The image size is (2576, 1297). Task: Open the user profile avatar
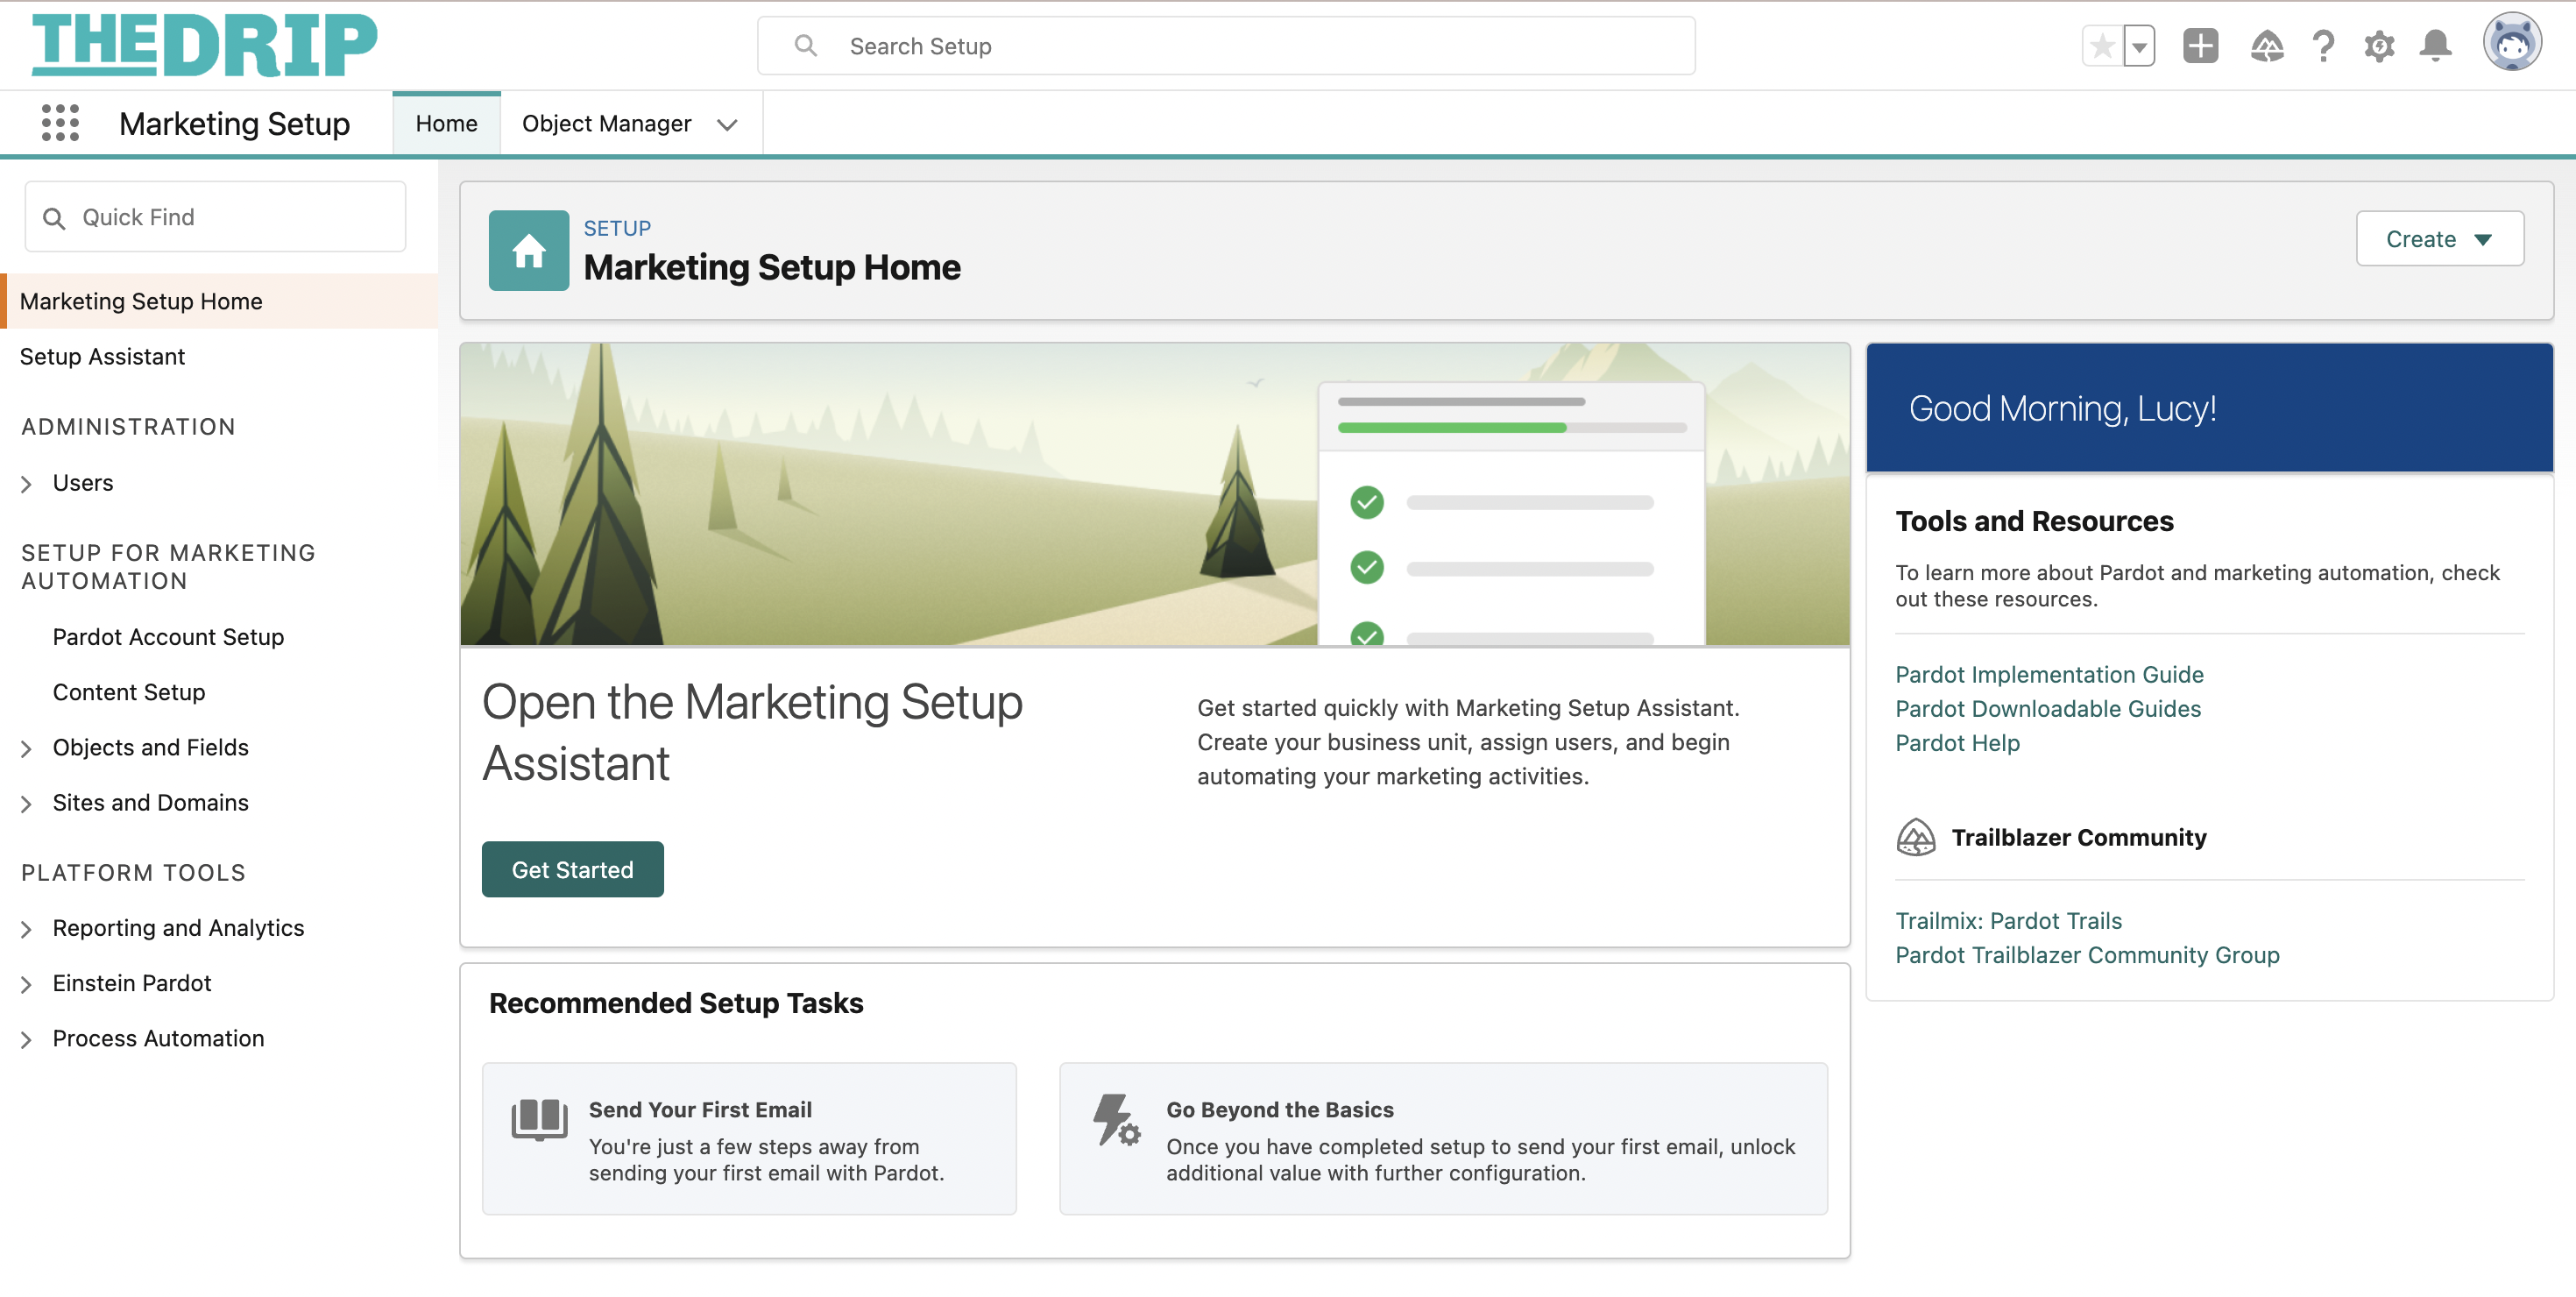coord(2511,44)
